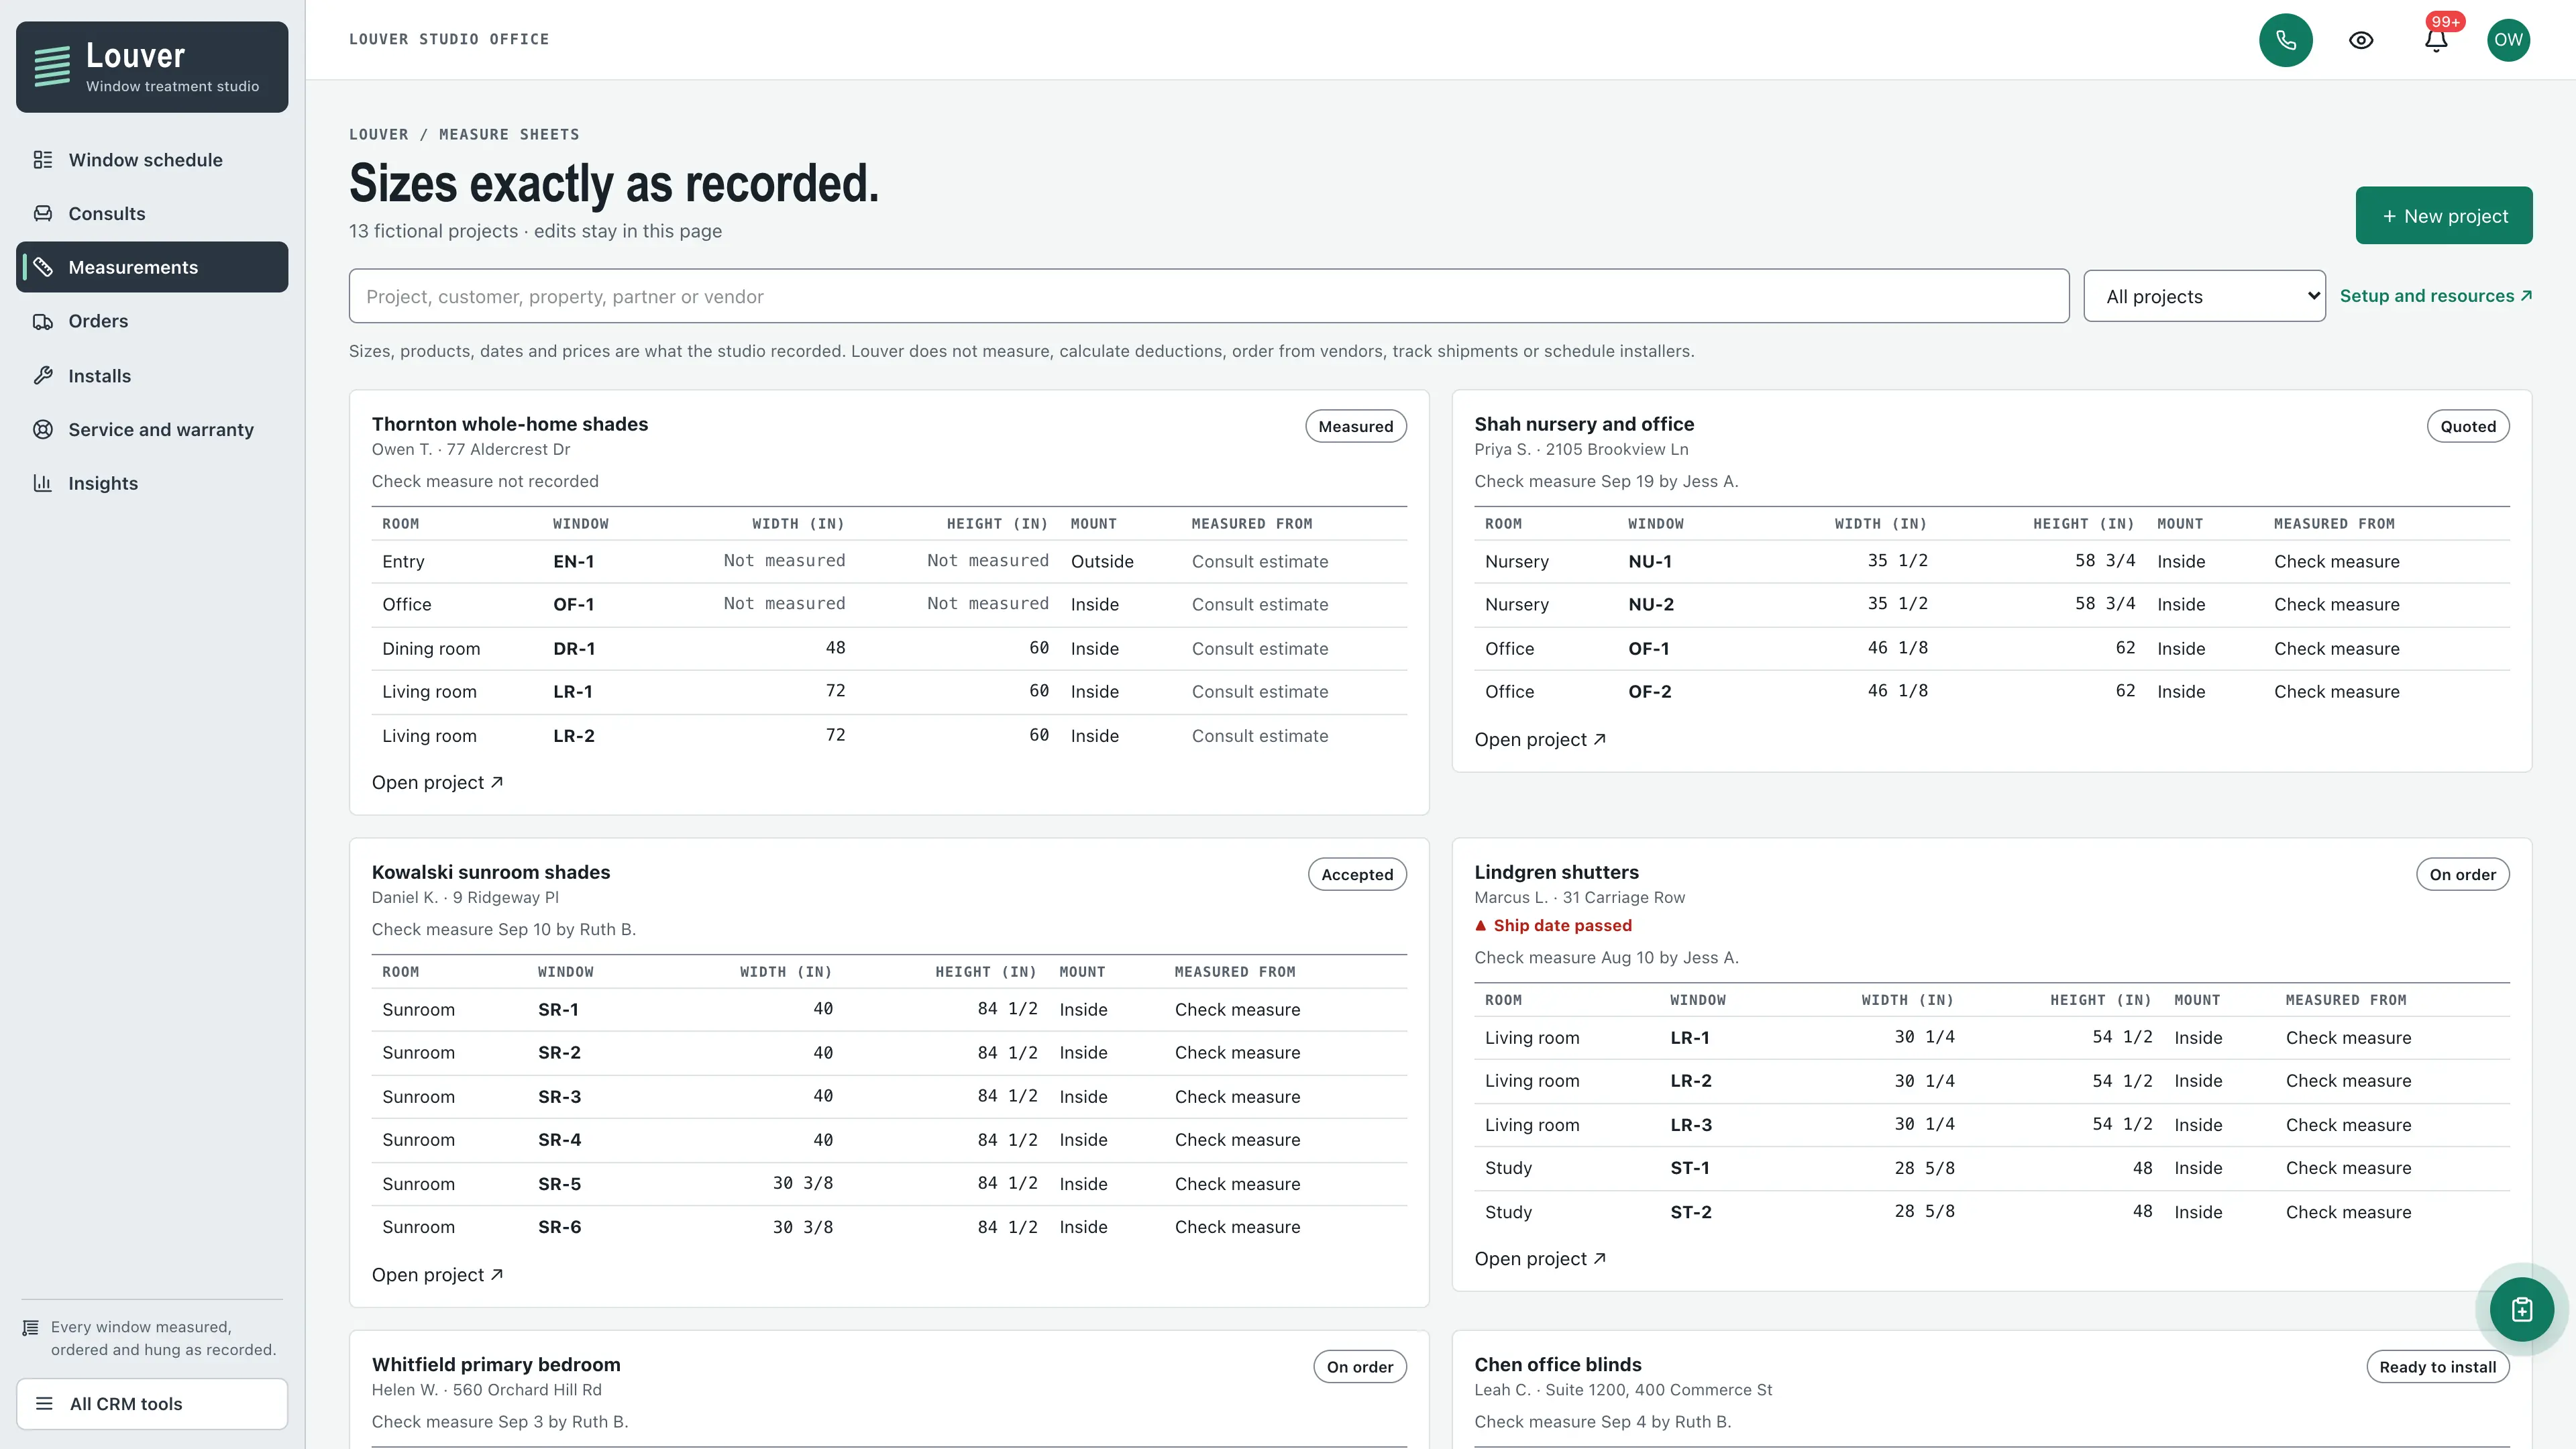2576x1449 pixels.
Task: Click the Insights bar chart icon
Action: (43, 483)
